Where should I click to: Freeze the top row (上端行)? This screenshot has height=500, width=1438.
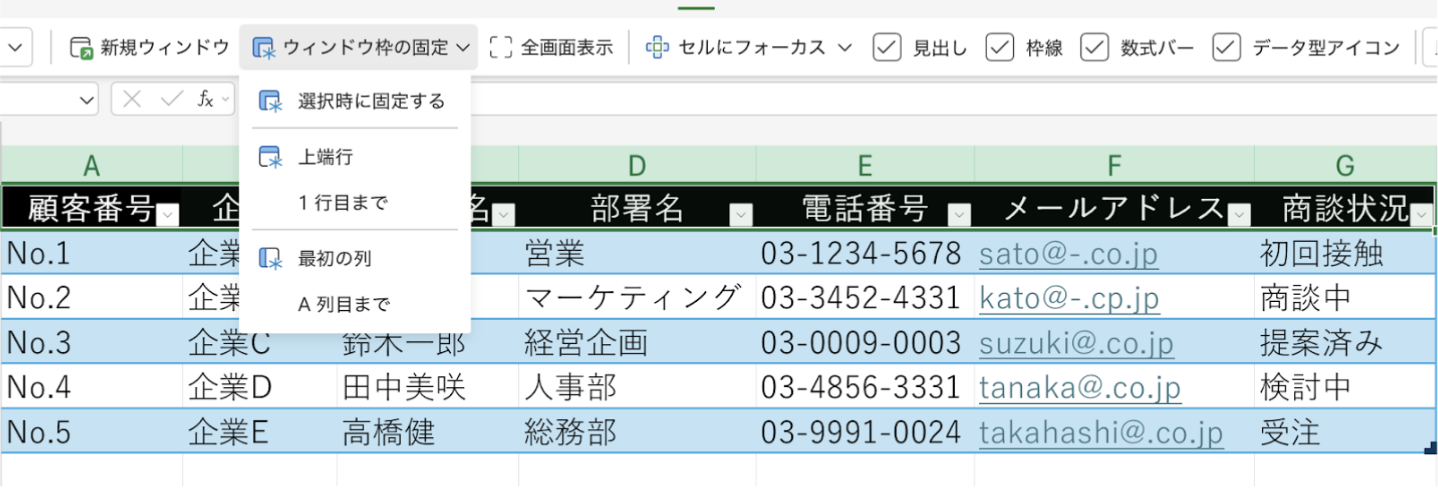pos(324,157)
